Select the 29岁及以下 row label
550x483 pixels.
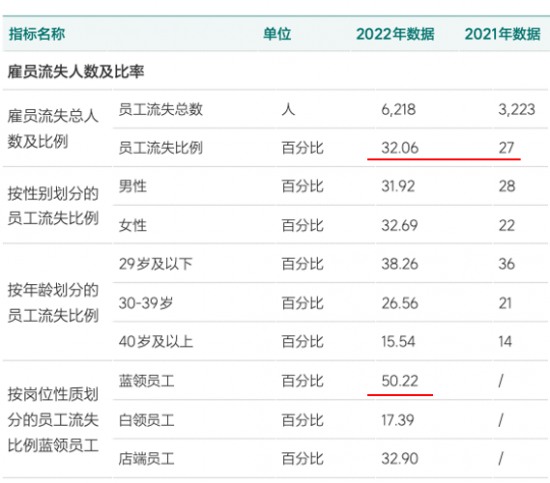click(x=156, y=264)
